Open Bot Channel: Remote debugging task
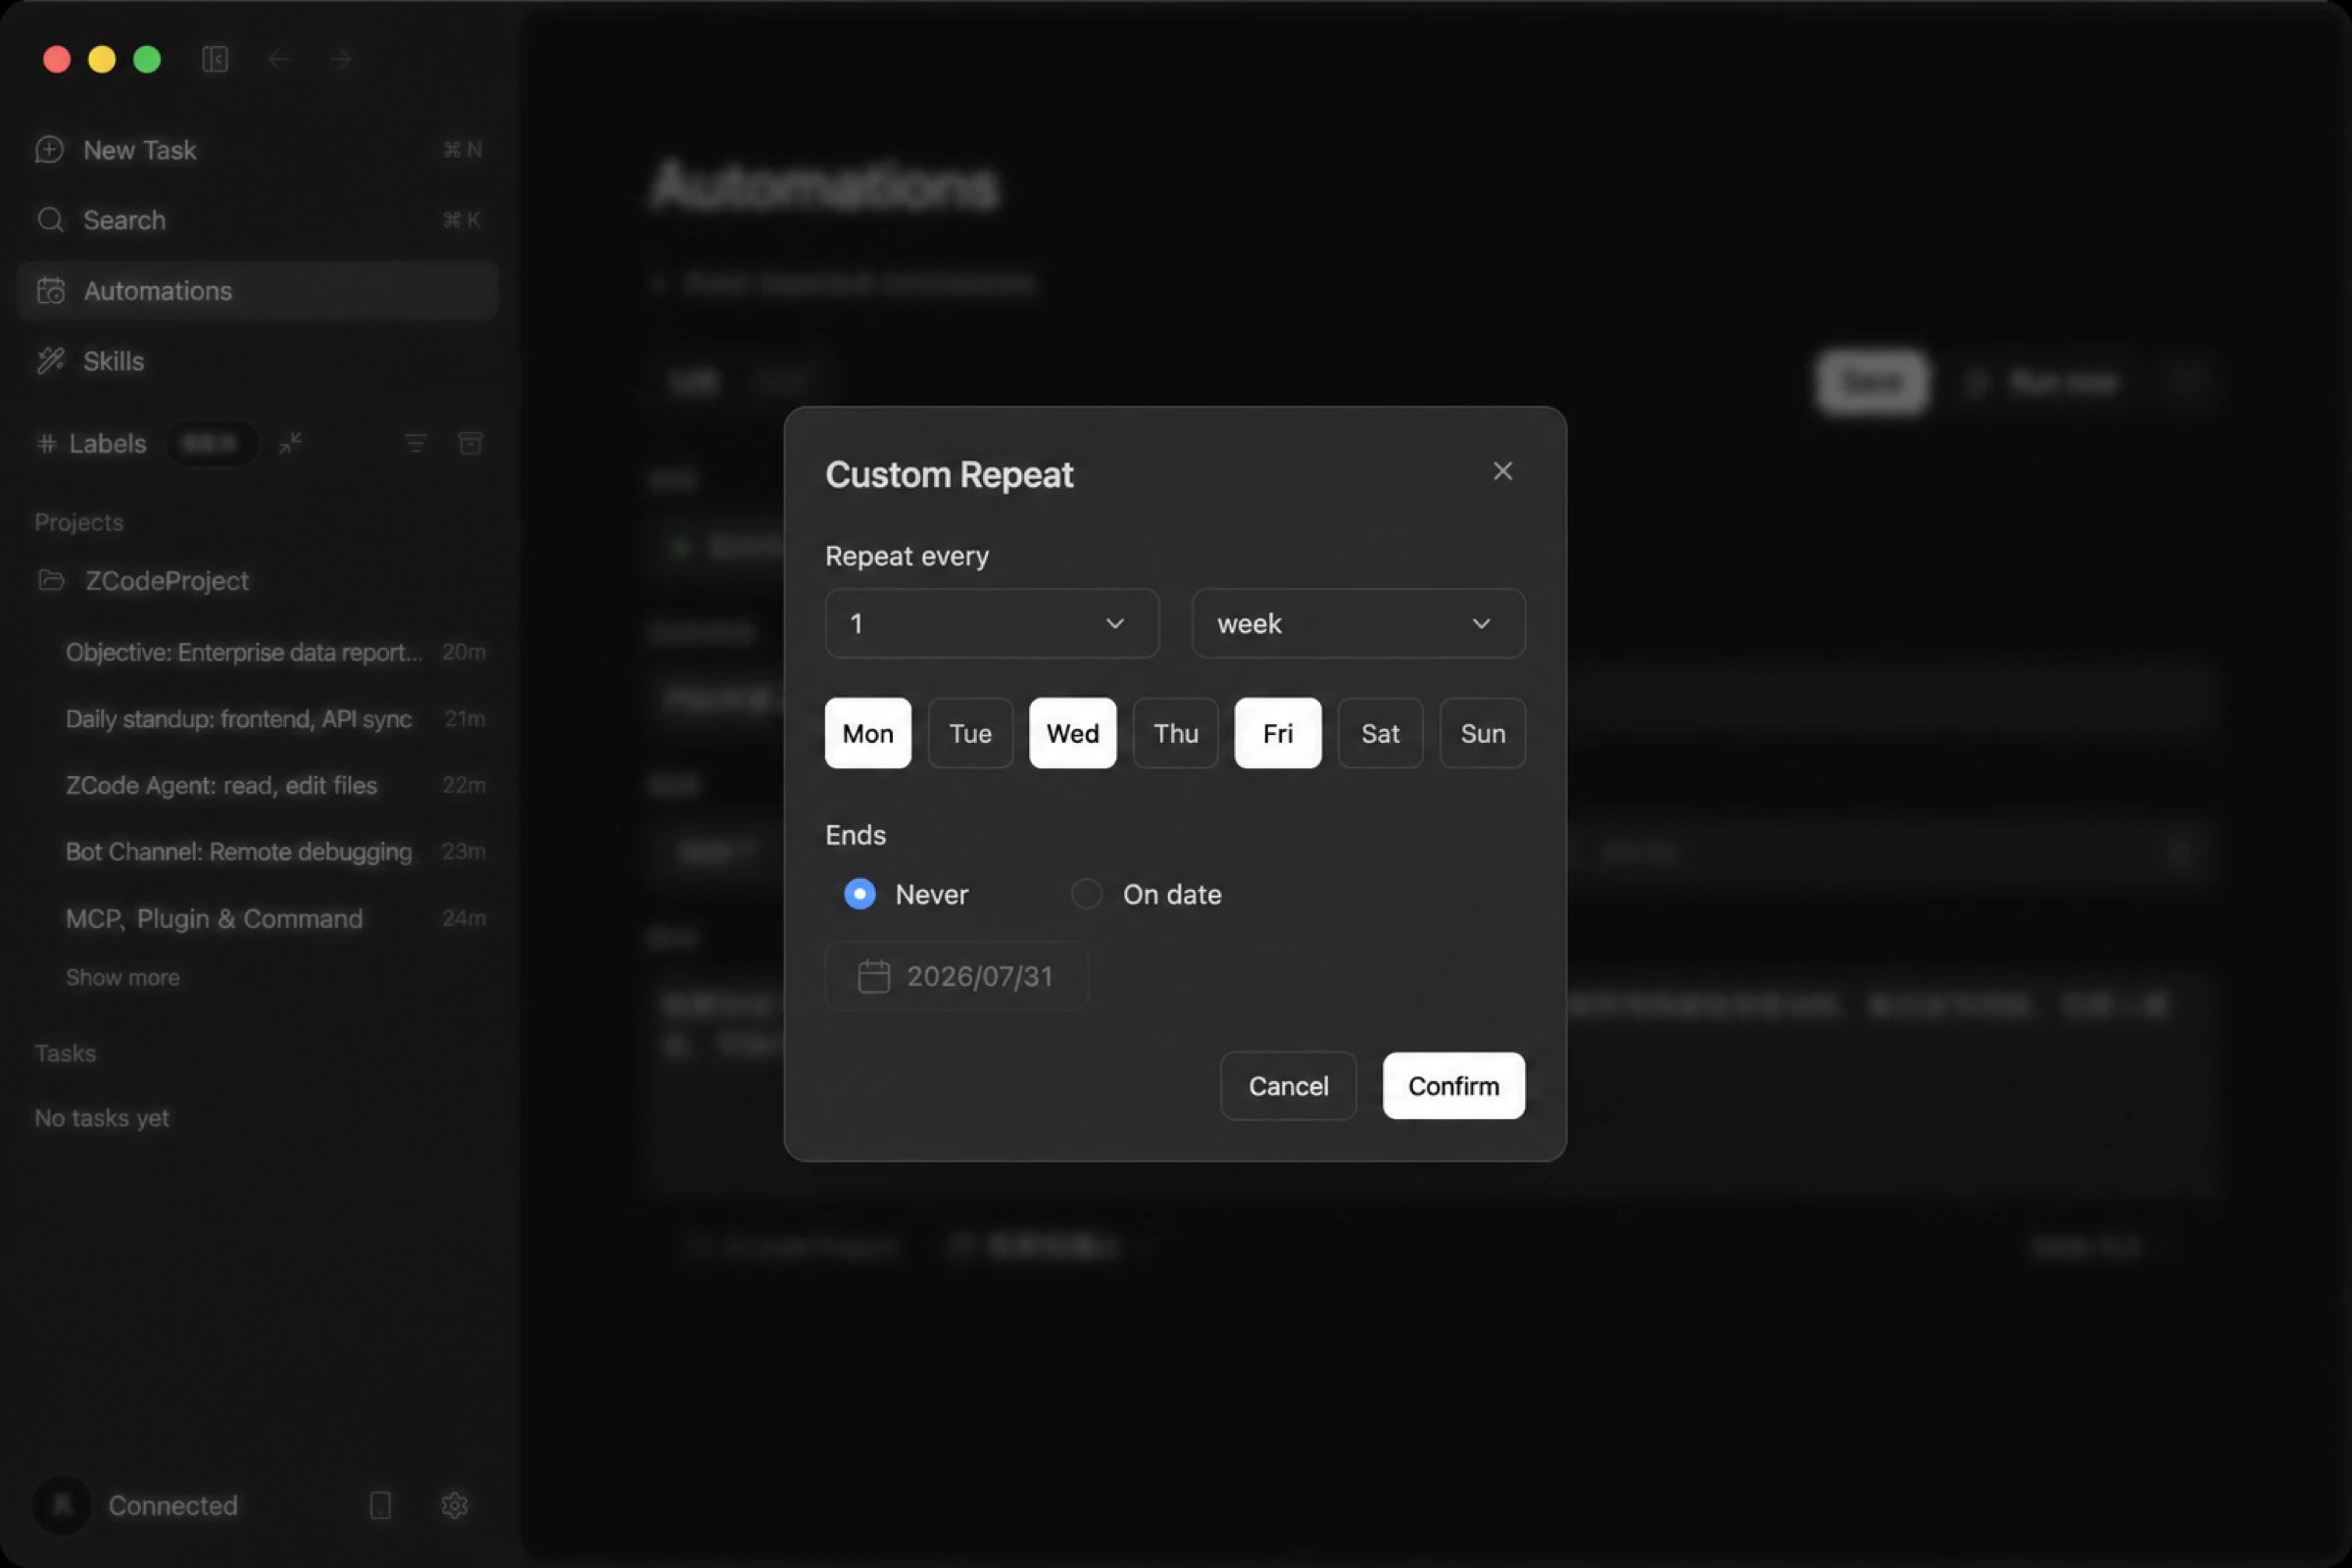2352x1568 pixels. point(257,852)
